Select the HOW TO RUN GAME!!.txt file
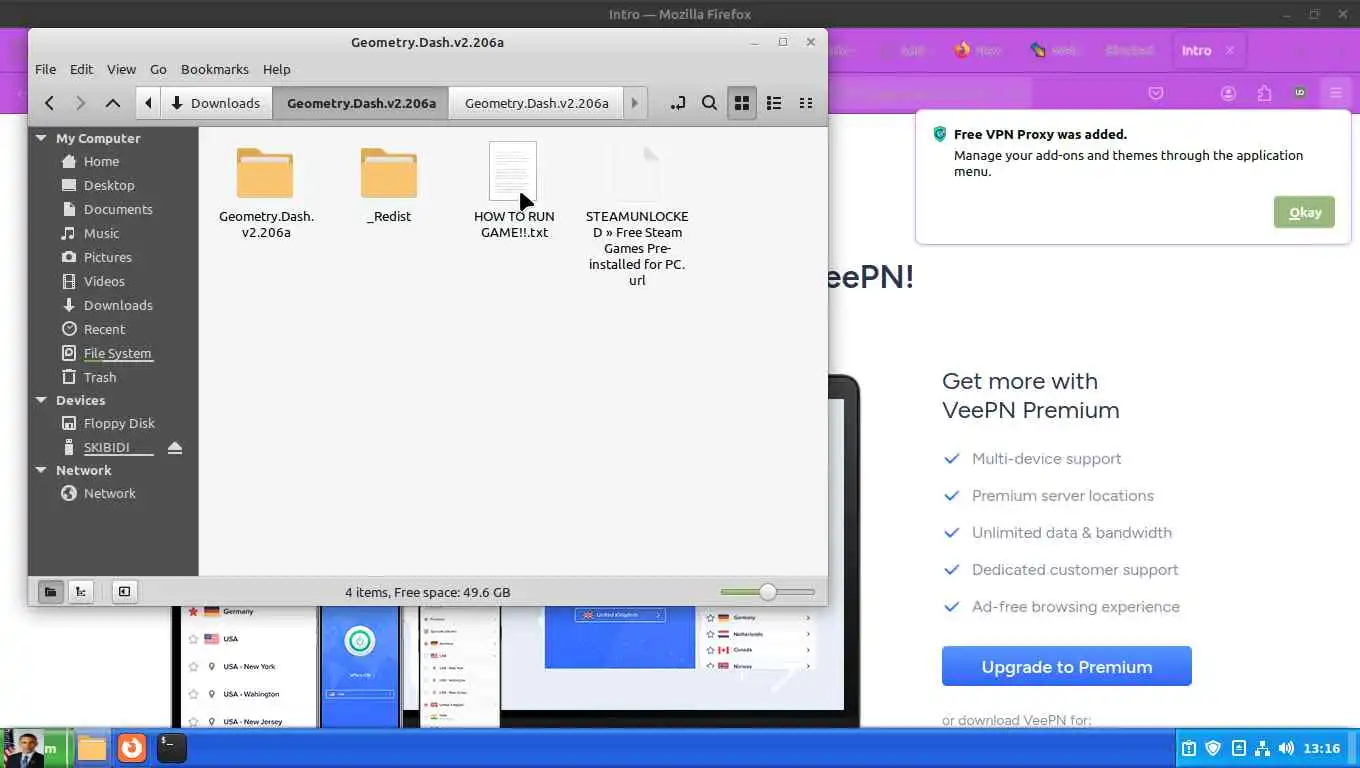 pyautogui.click(x=513, y=190)
